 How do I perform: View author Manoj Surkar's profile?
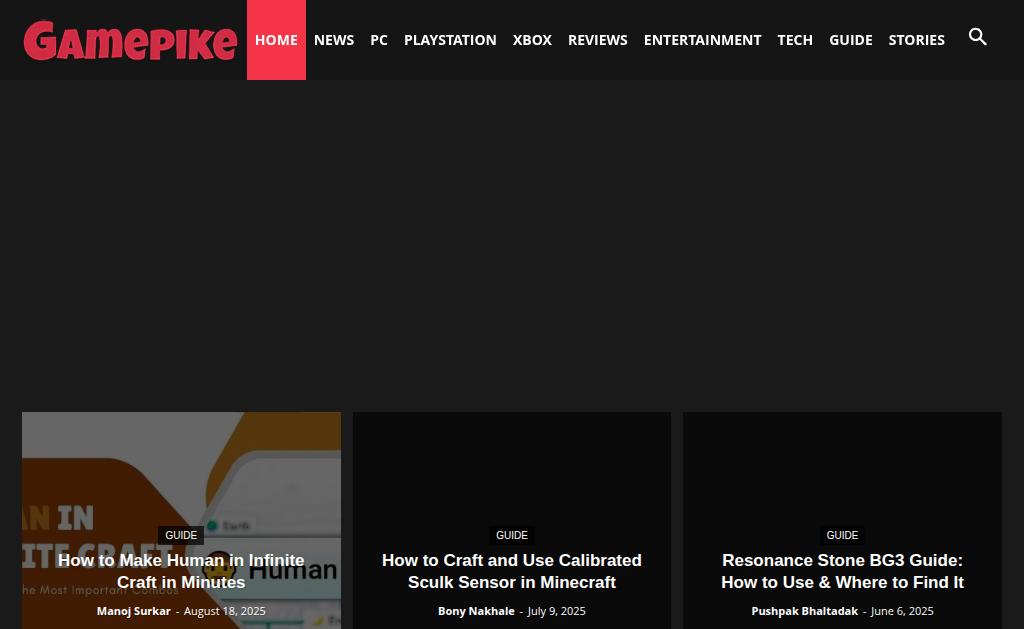[133, 611]
